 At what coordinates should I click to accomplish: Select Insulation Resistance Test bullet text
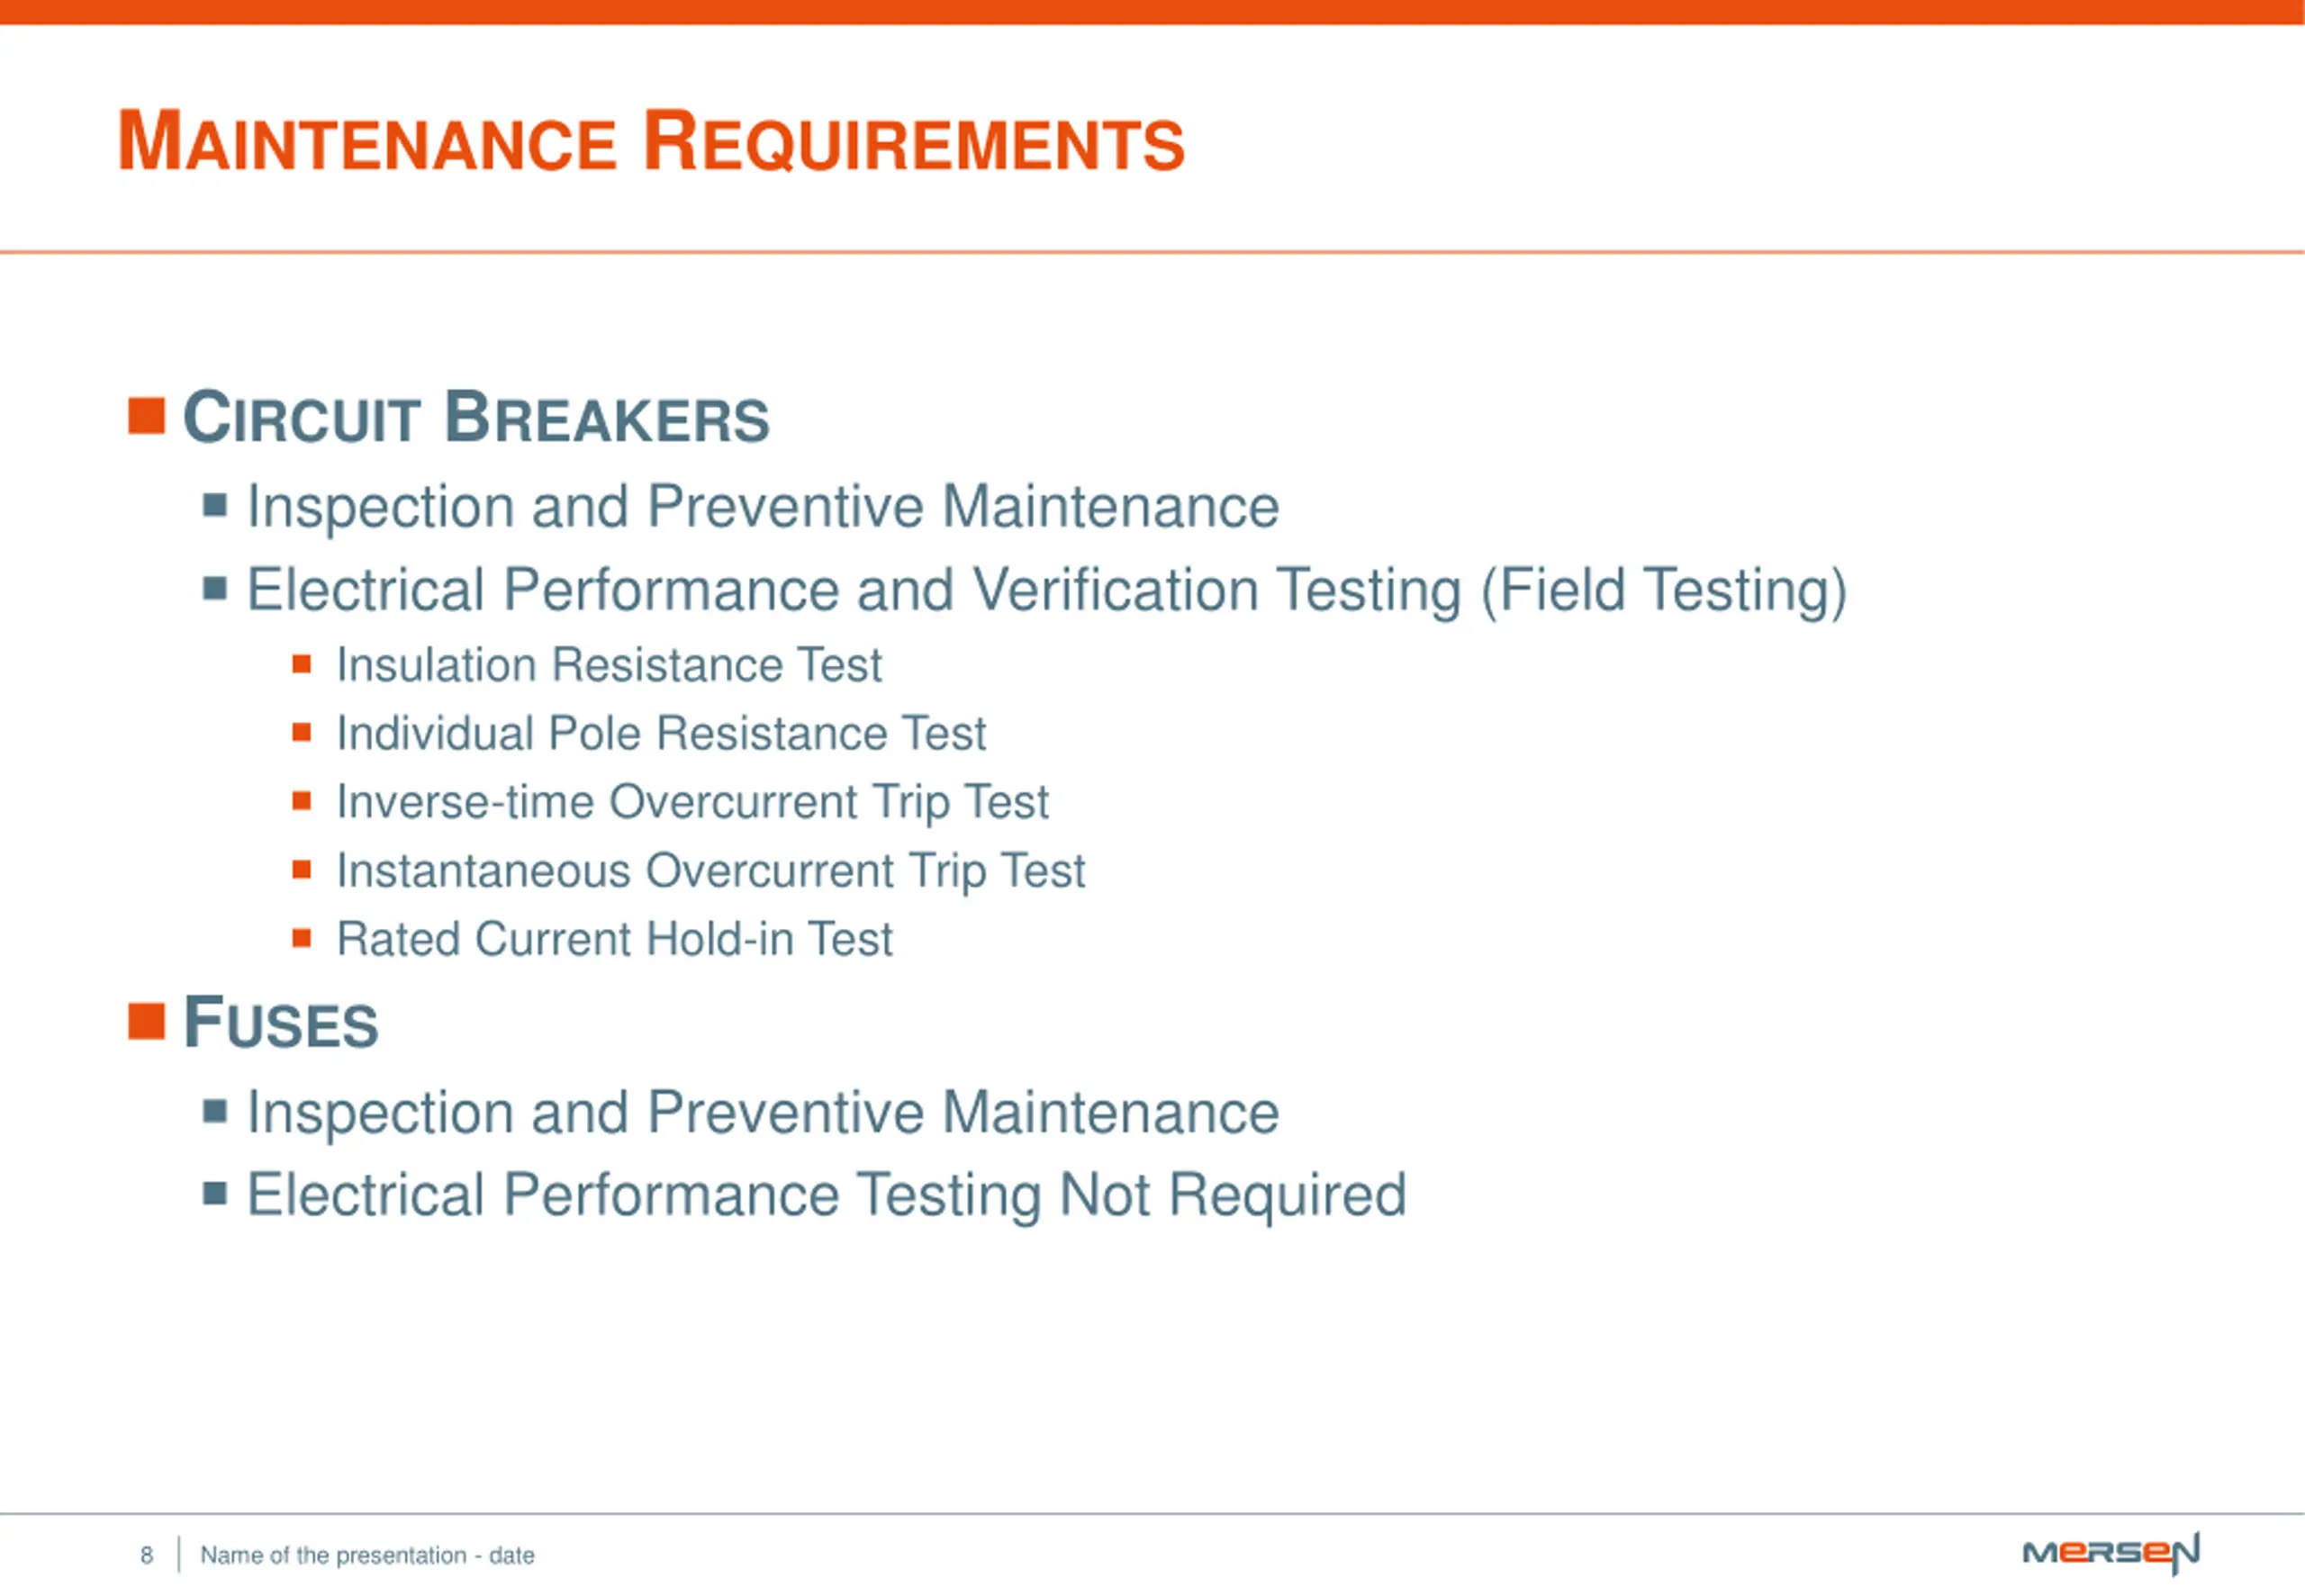coord(609,665)
